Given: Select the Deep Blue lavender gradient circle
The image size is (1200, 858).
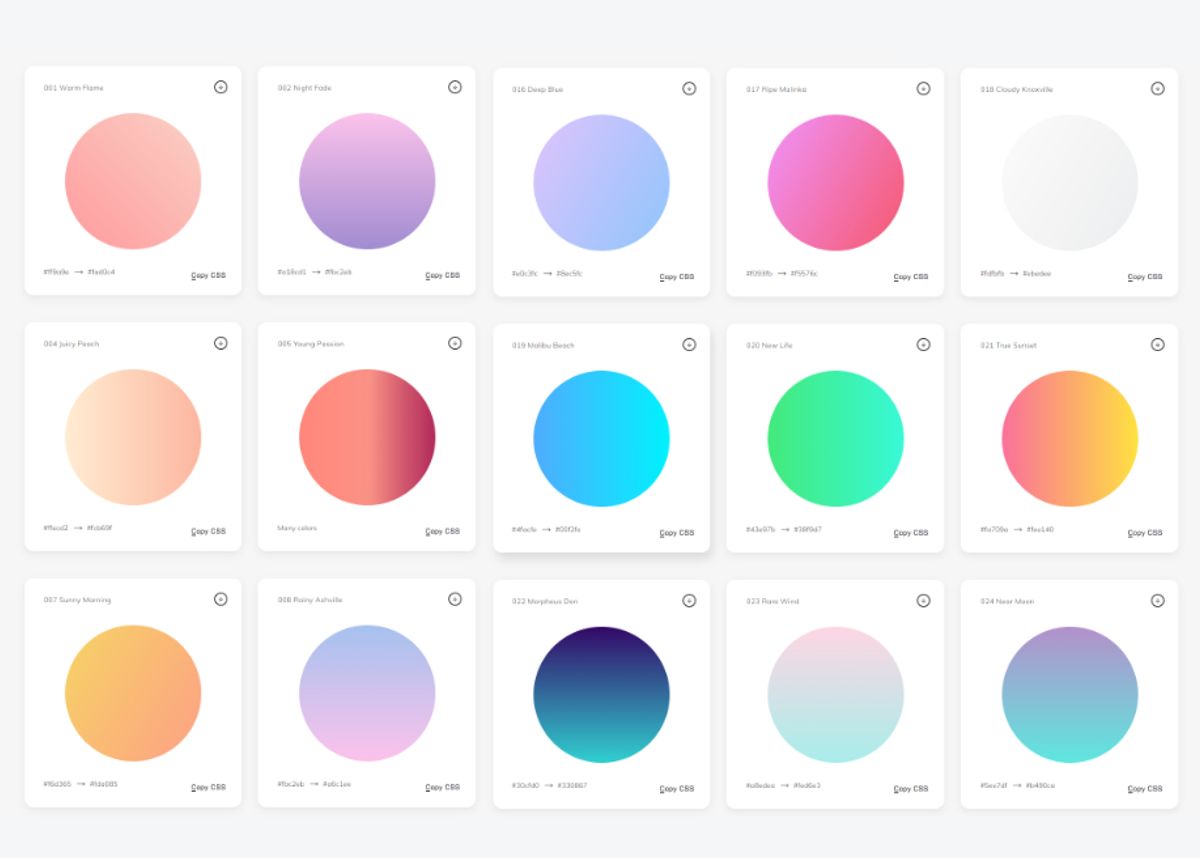Looking at the screenshot, I should tap(601, 183).
